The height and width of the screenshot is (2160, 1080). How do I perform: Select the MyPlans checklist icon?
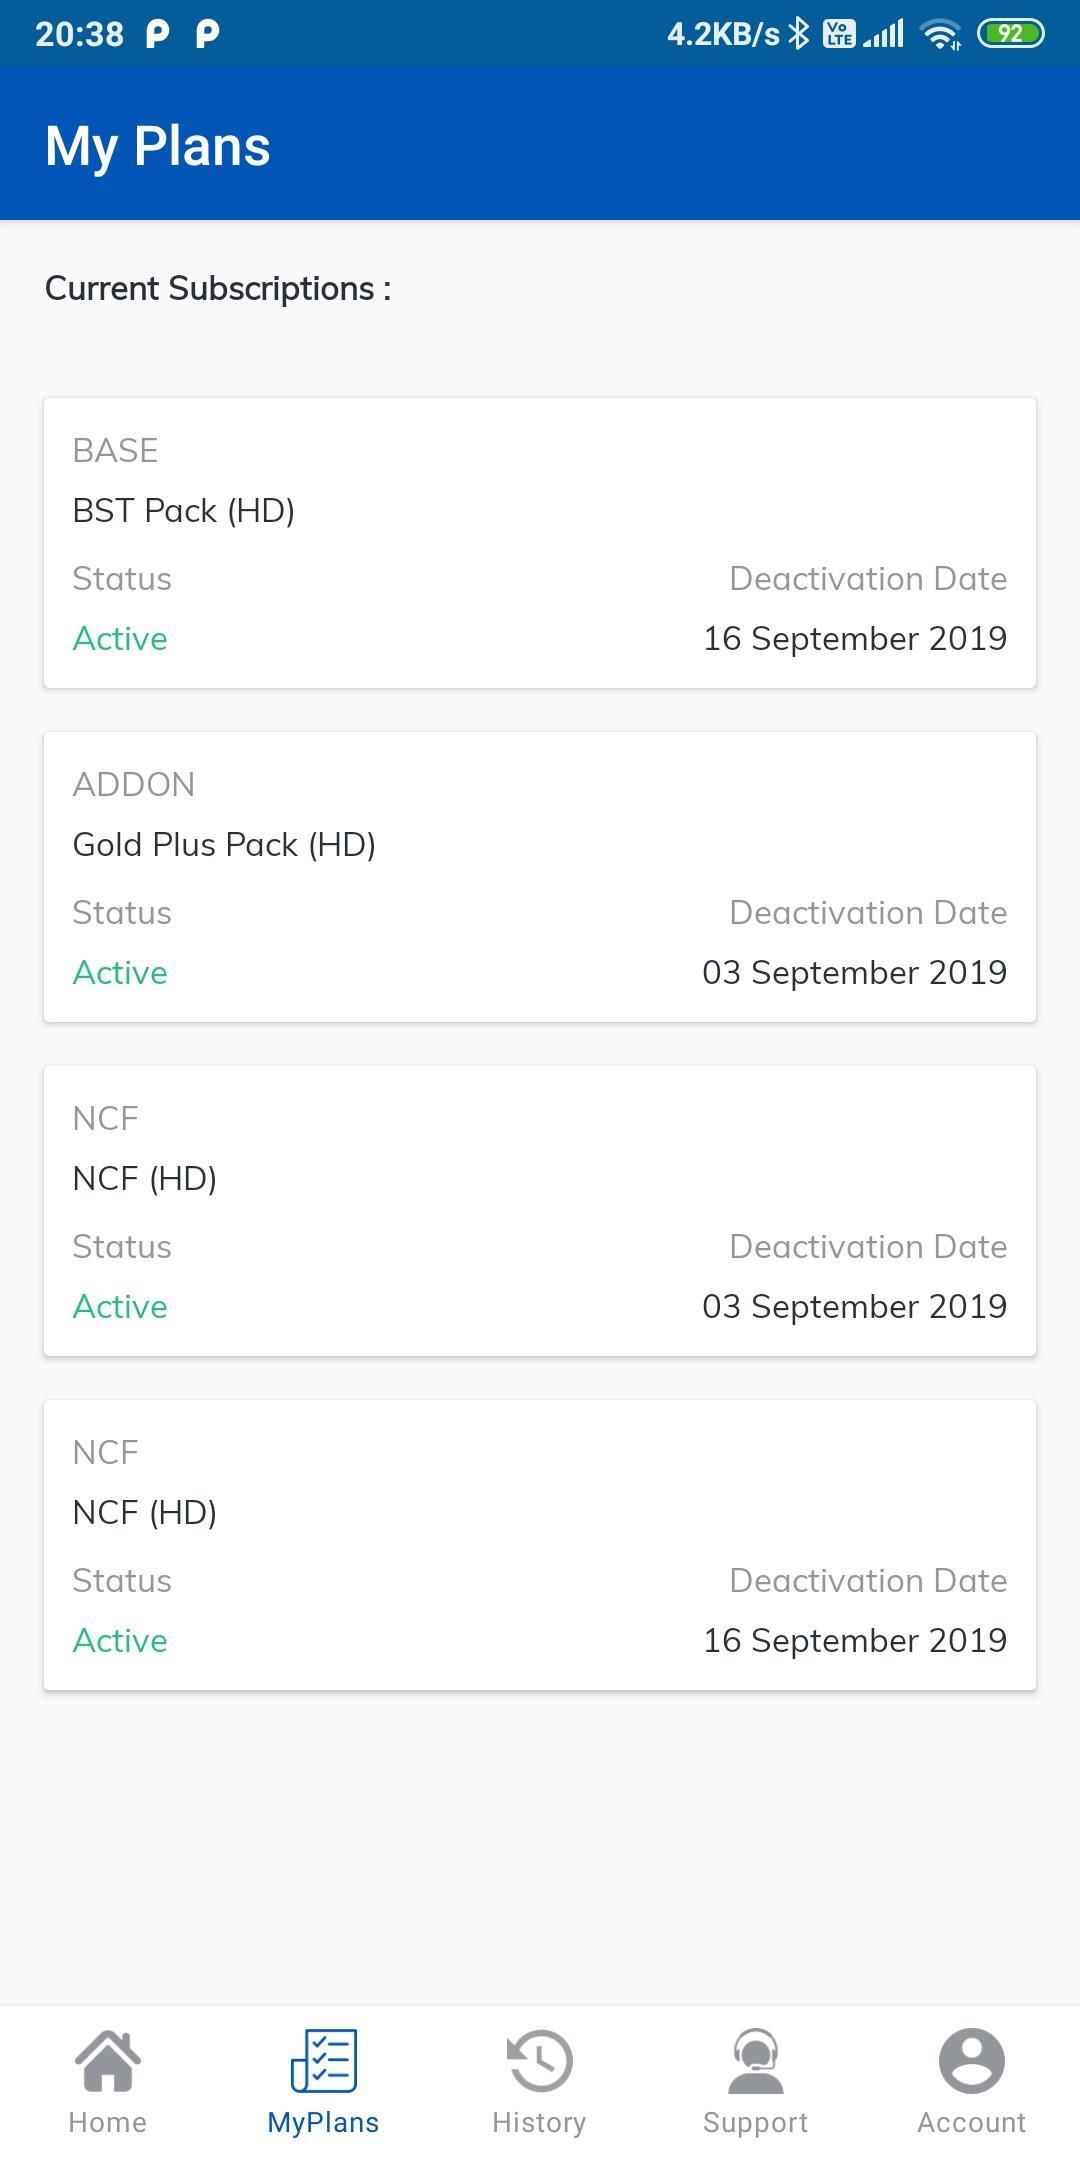pos(323,2060)
